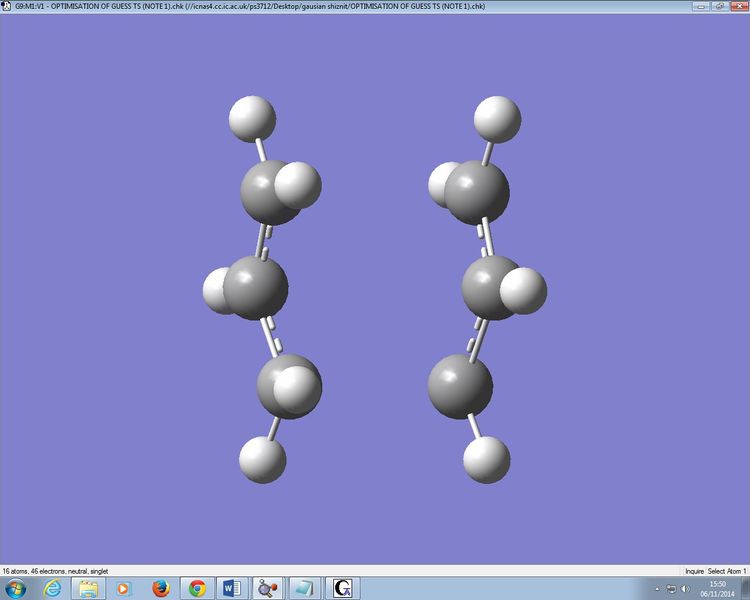The width and height of the screenshot is (750, 600).
Task: Open the network status tray icon
Action: (x=671, y=589)
